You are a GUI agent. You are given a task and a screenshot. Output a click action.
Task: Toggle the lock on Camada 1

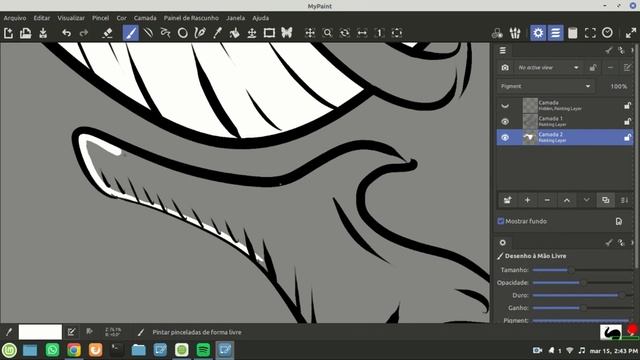click(x=627, y=122)
